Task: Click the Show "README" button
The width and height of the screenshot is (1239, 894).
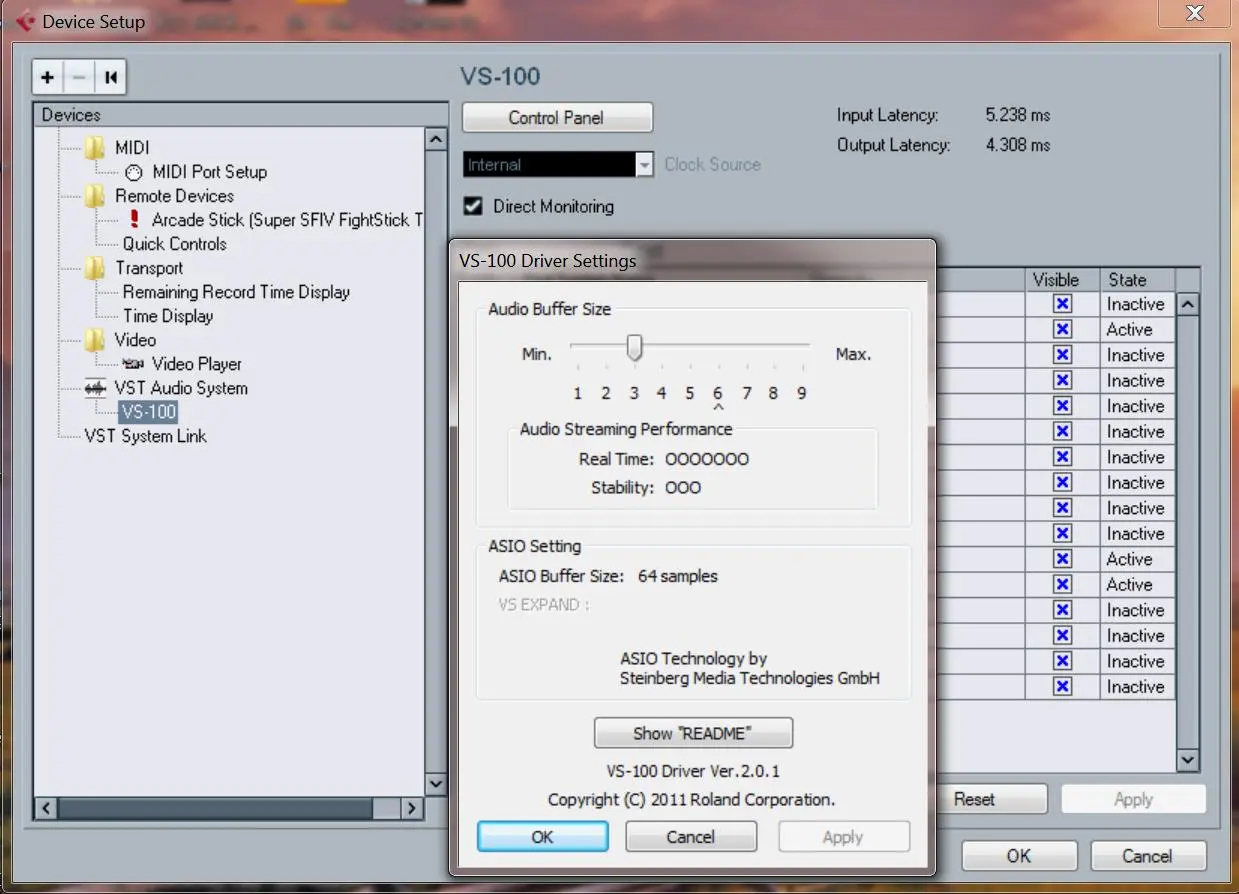Action: click(693, 733)
